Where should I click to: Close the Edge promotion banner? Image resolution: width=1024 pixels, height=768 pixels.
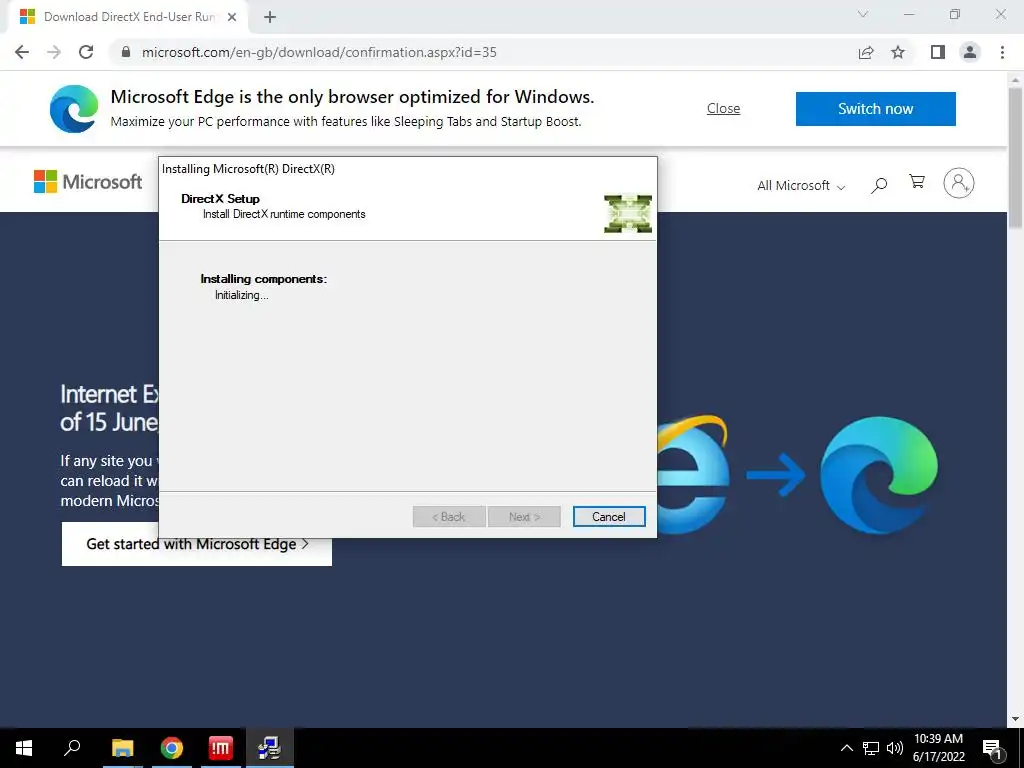pos(723,108)
